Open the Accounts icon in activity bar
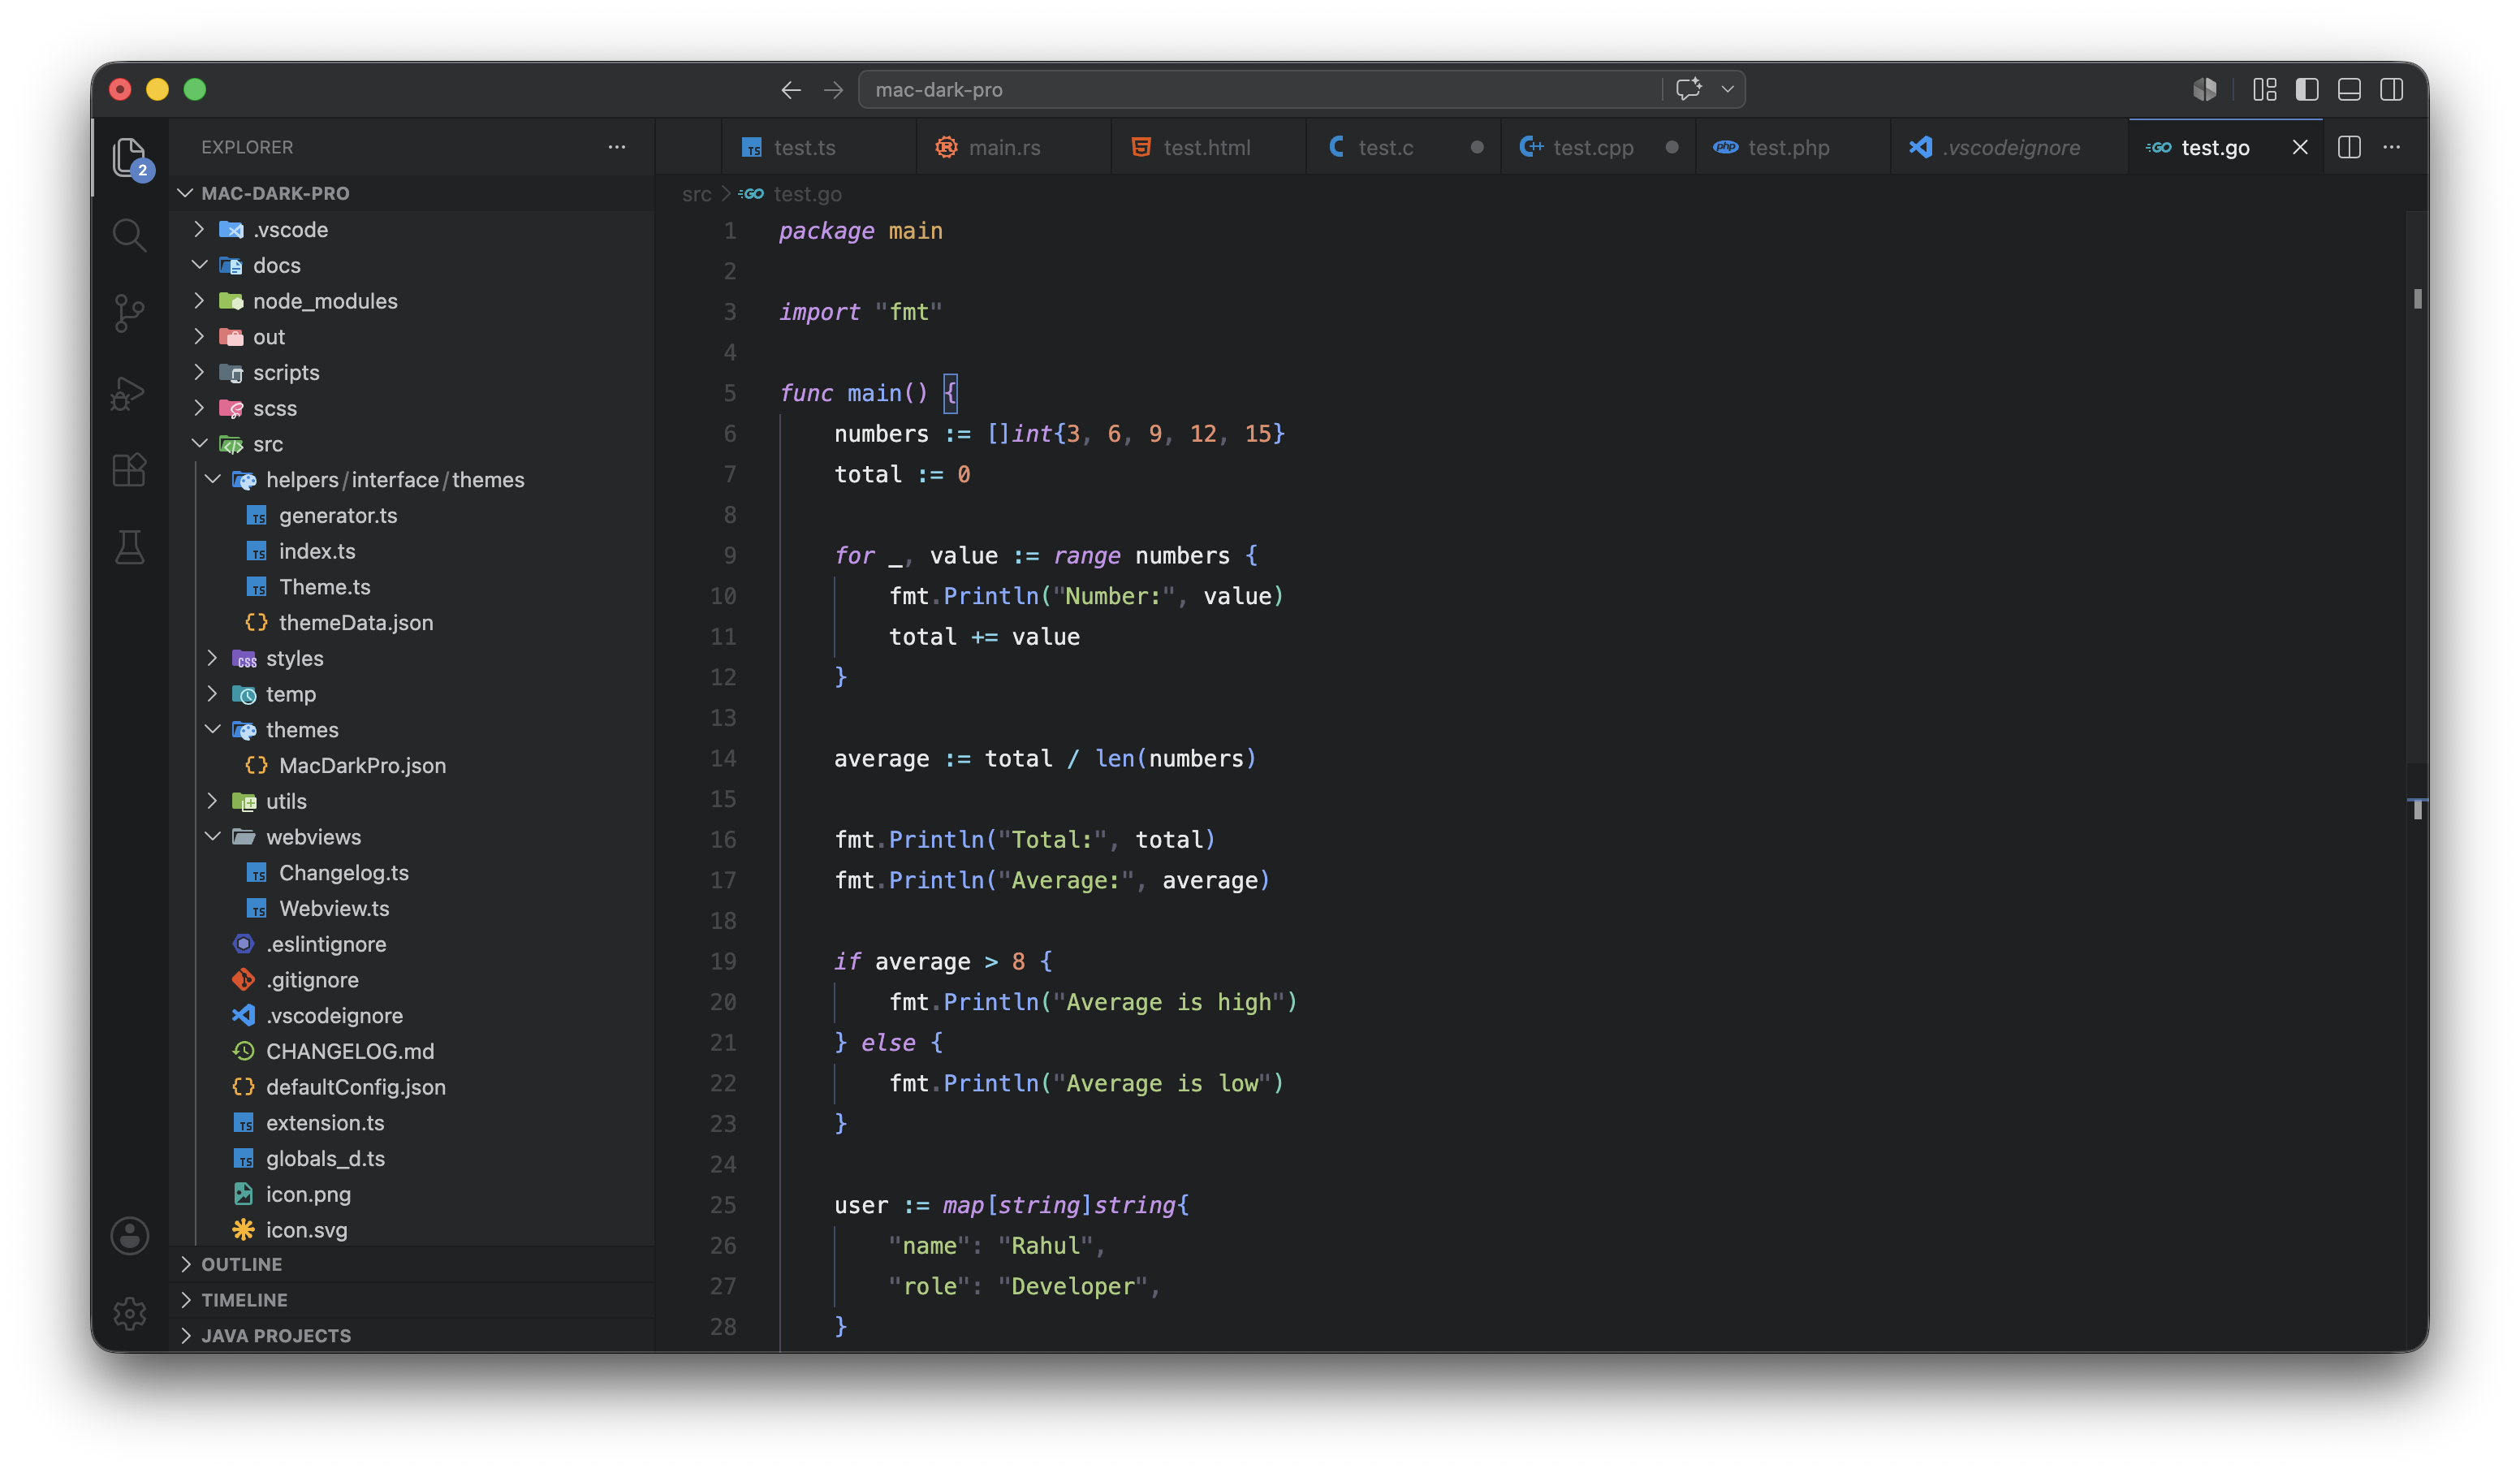Screen dimensions: 2520x1473 [x=129, y=1236]
